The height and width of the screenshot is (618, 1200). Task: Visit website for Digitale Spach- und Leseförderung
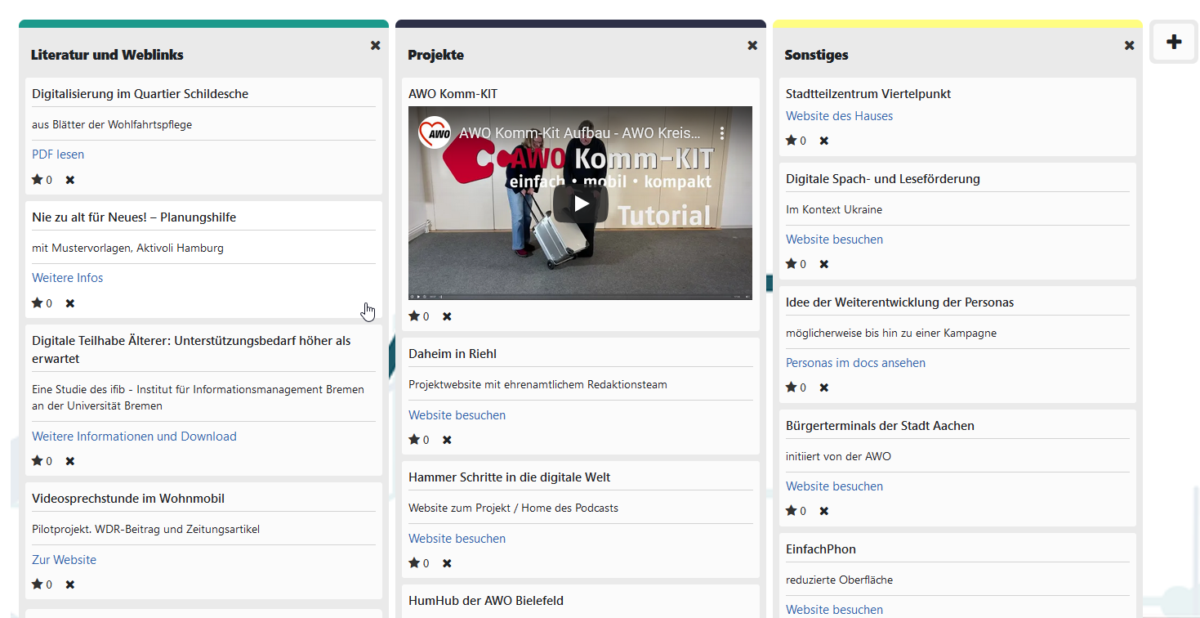(x=834, y=239)
